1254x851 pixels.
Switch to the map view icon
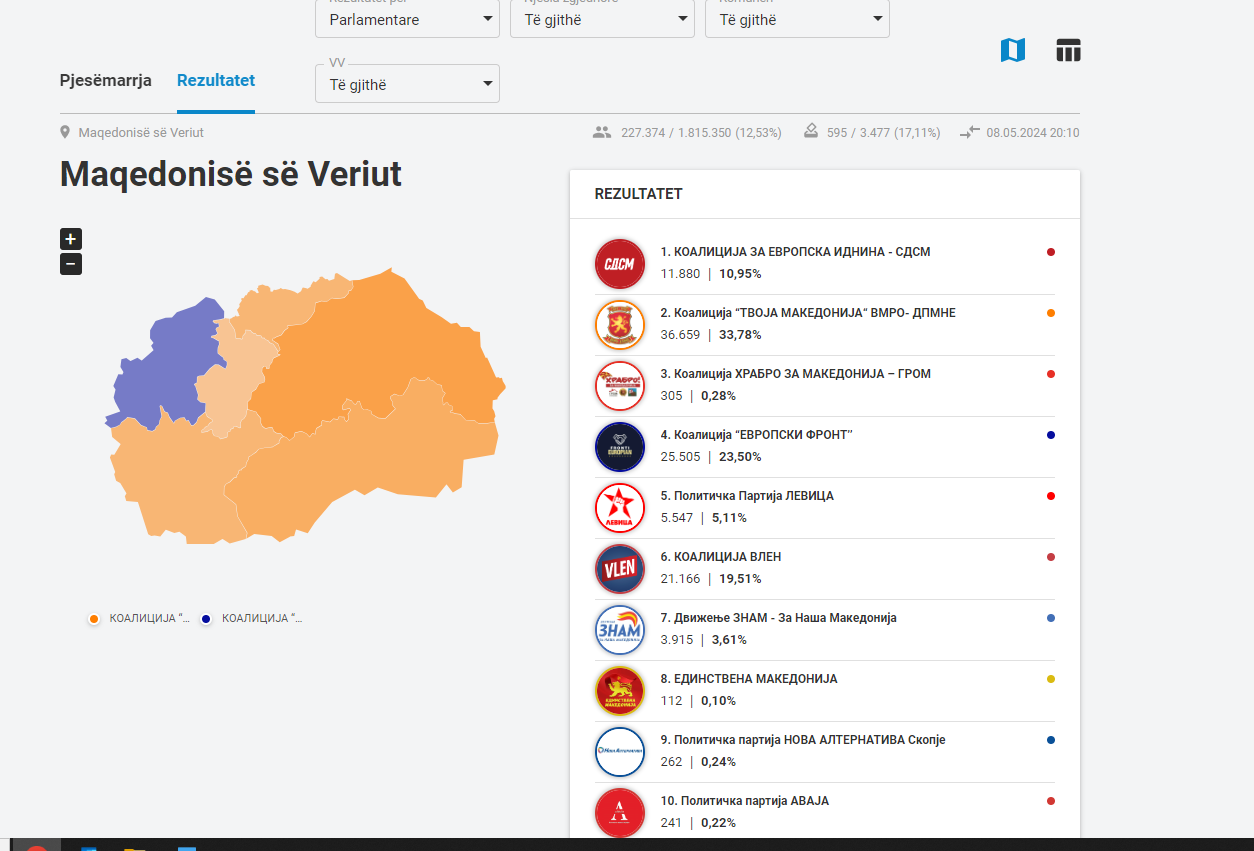[1013, 50]
